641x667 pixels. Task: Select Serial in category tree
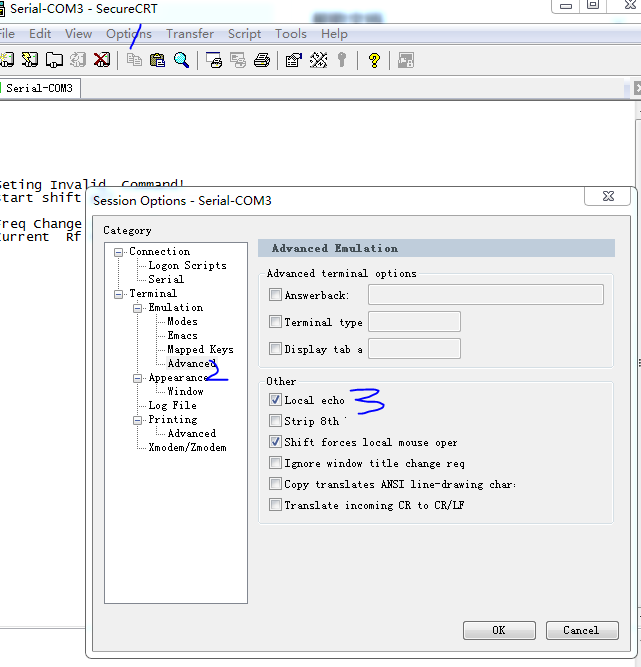click(x=166, y=279)
